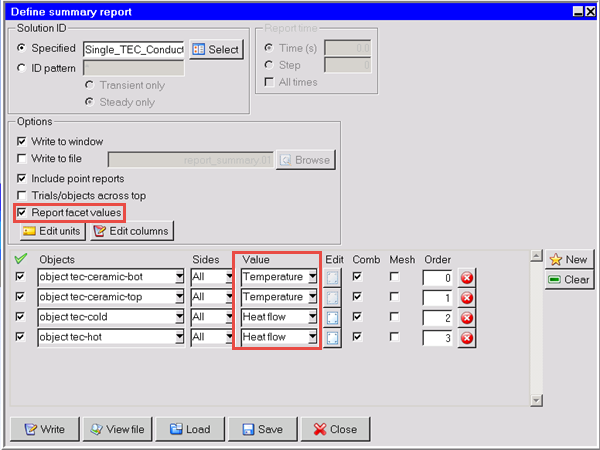
Task: Delete the tec-ceramic-bot row with red X
Action: [467, 278]
